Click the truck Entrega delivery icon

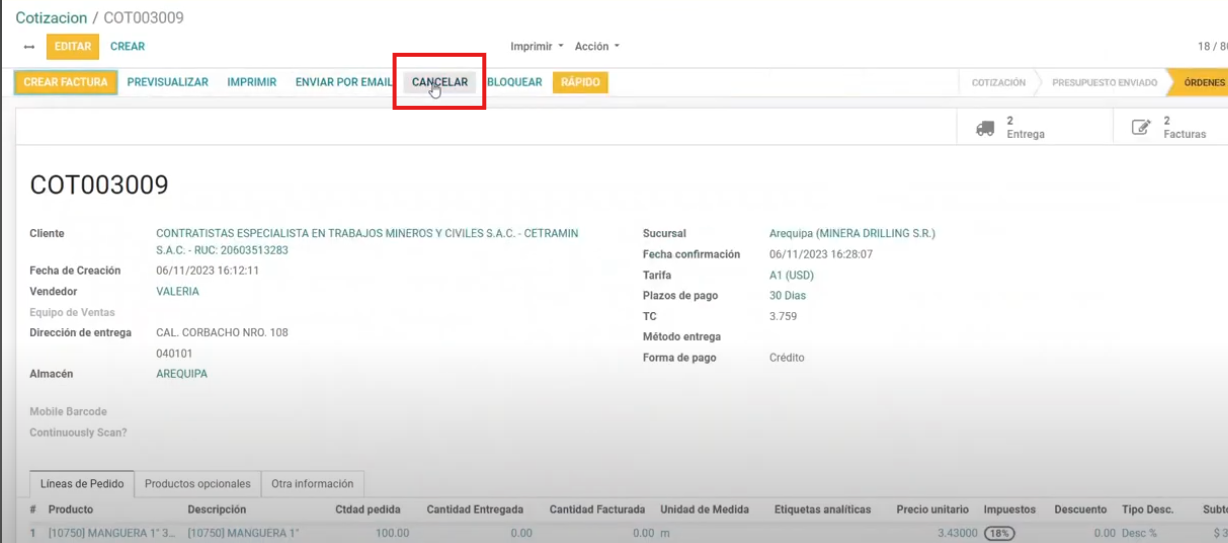click(x=985, y=127)
